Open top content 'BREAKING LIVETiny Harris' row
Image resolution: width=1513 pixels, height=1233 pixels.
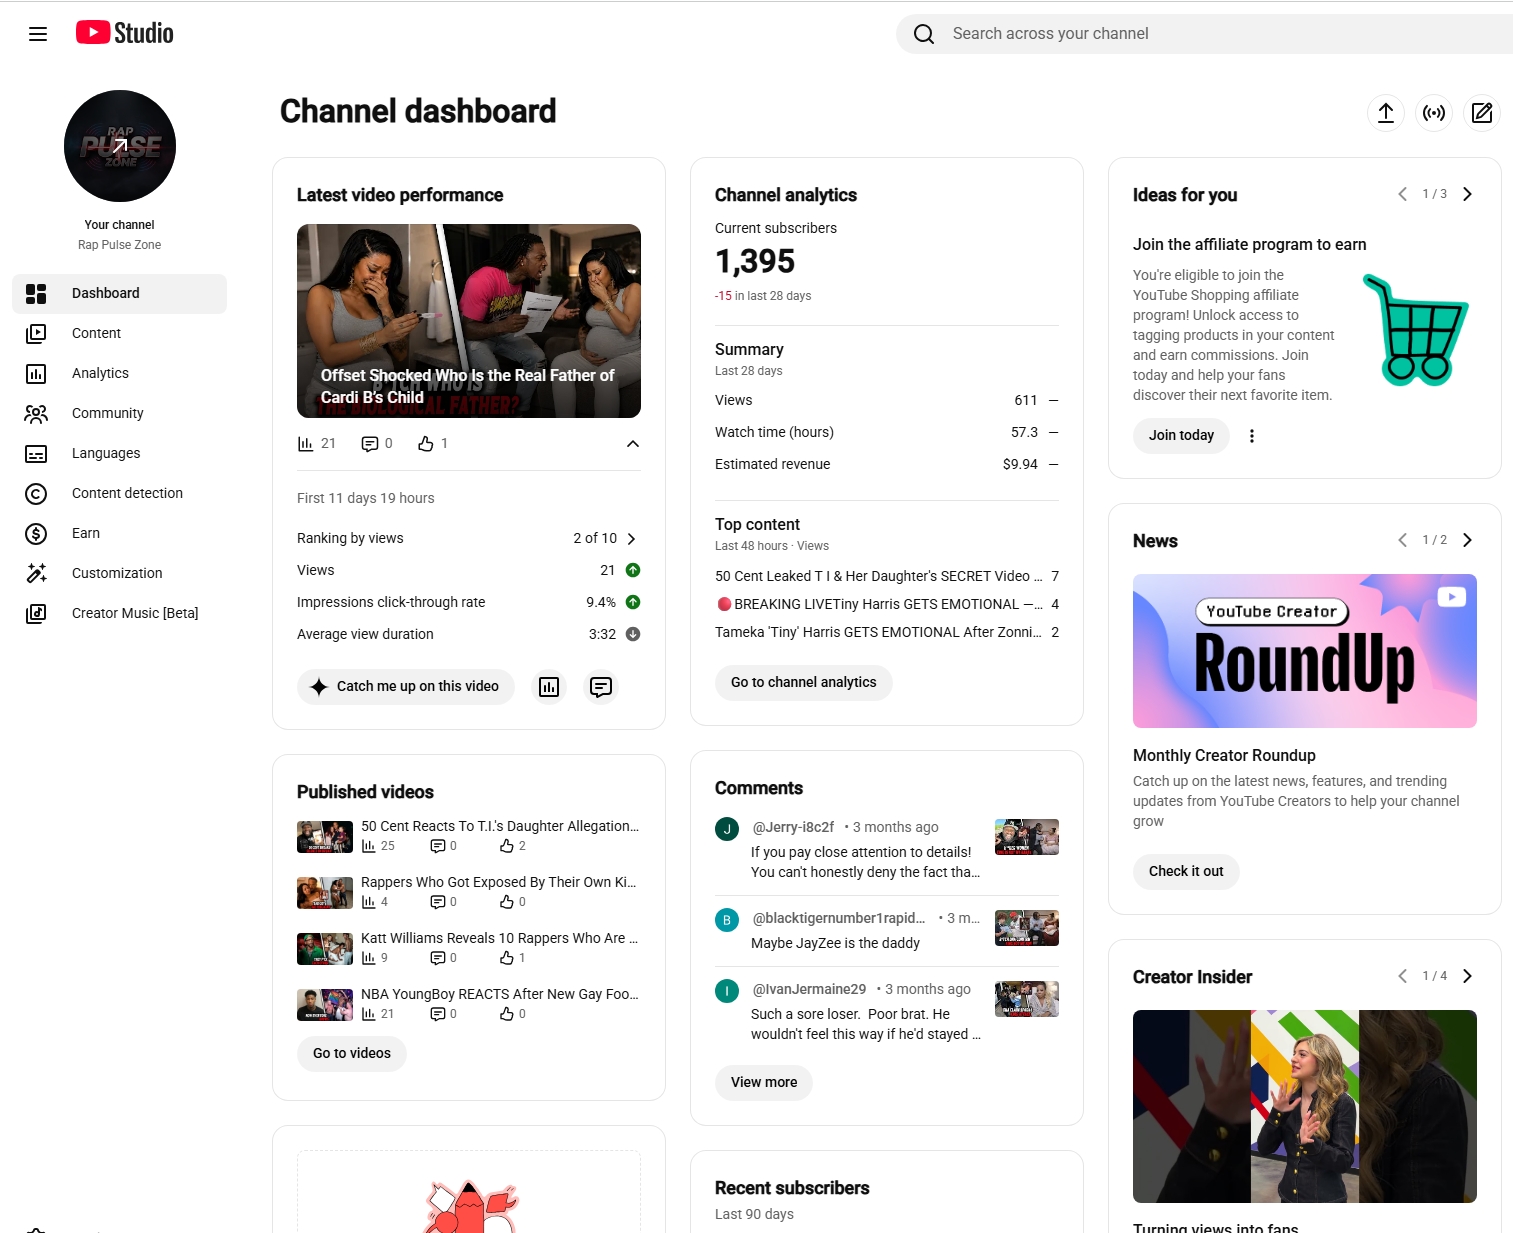click(887, 605)
